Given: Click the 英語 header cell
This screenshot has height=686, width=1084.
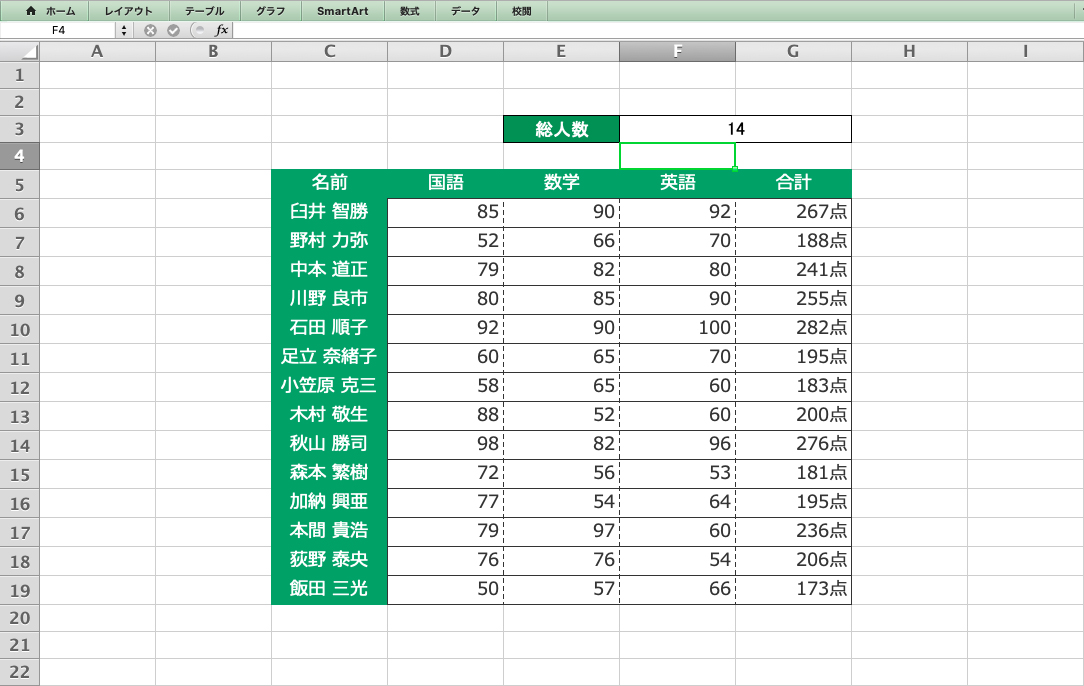Looking at the screenshot, I should [678, 183].
